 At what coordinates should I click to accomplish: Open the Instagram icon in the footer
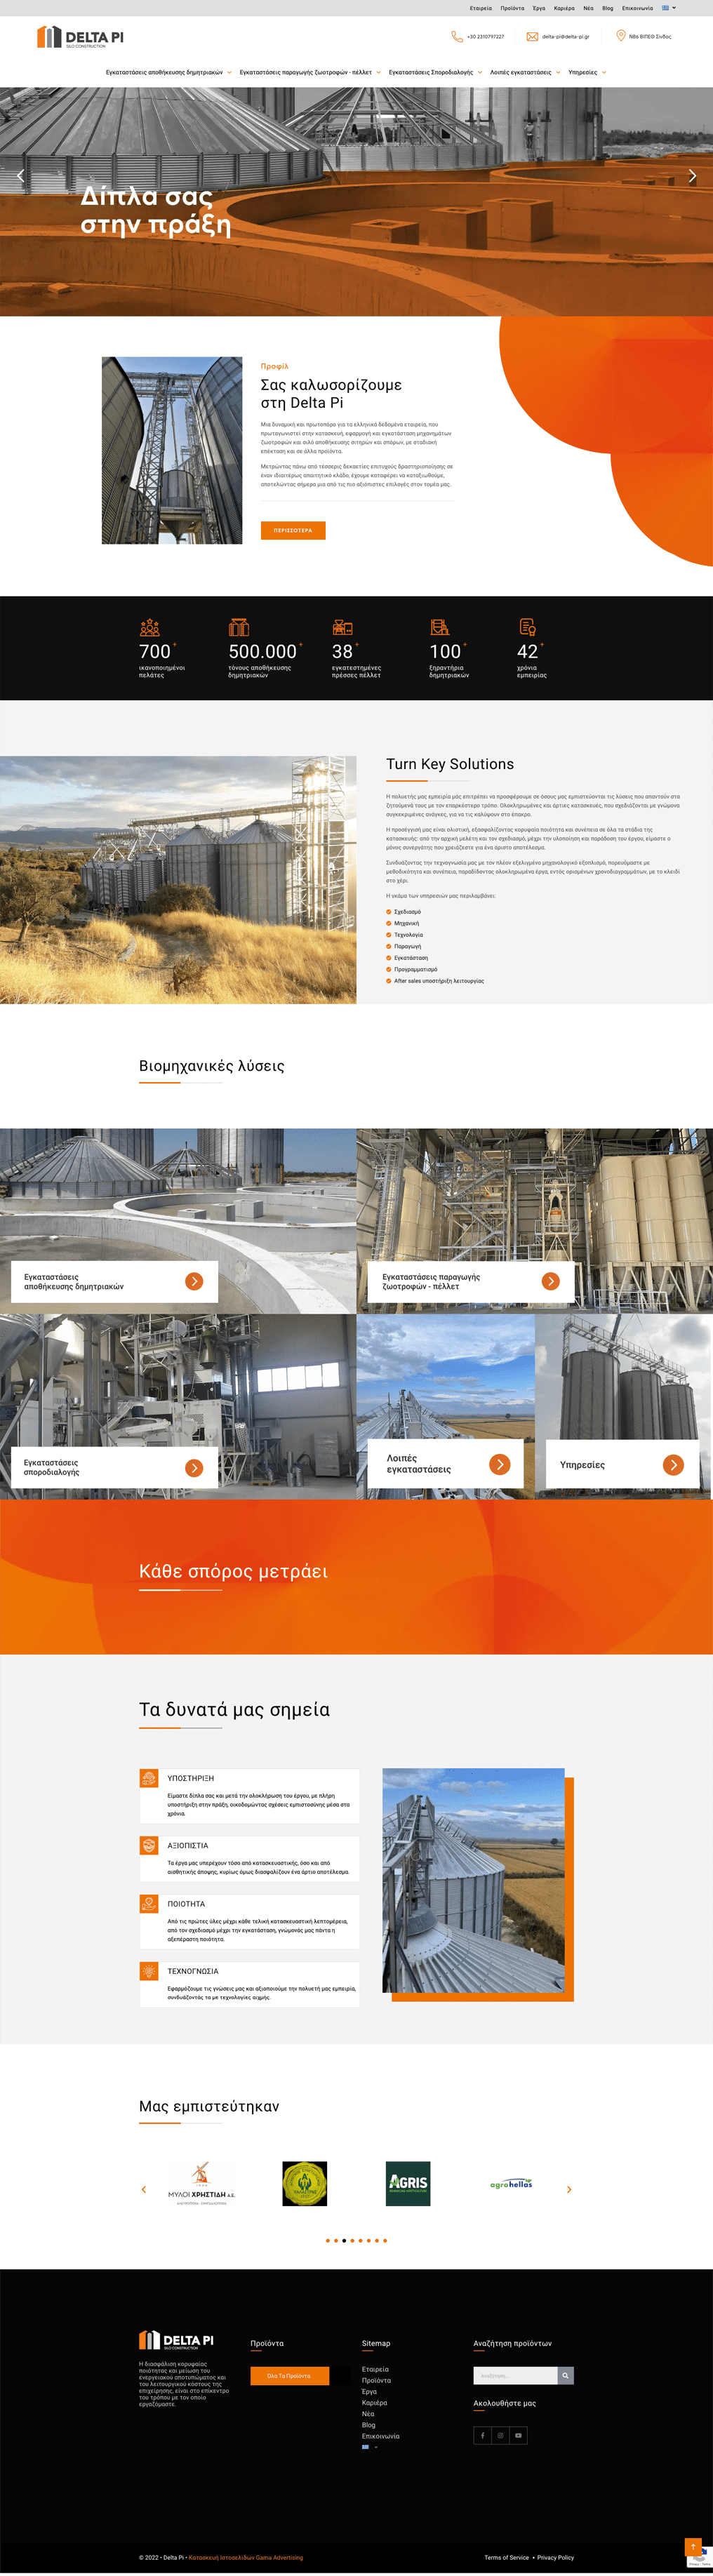500,2435
